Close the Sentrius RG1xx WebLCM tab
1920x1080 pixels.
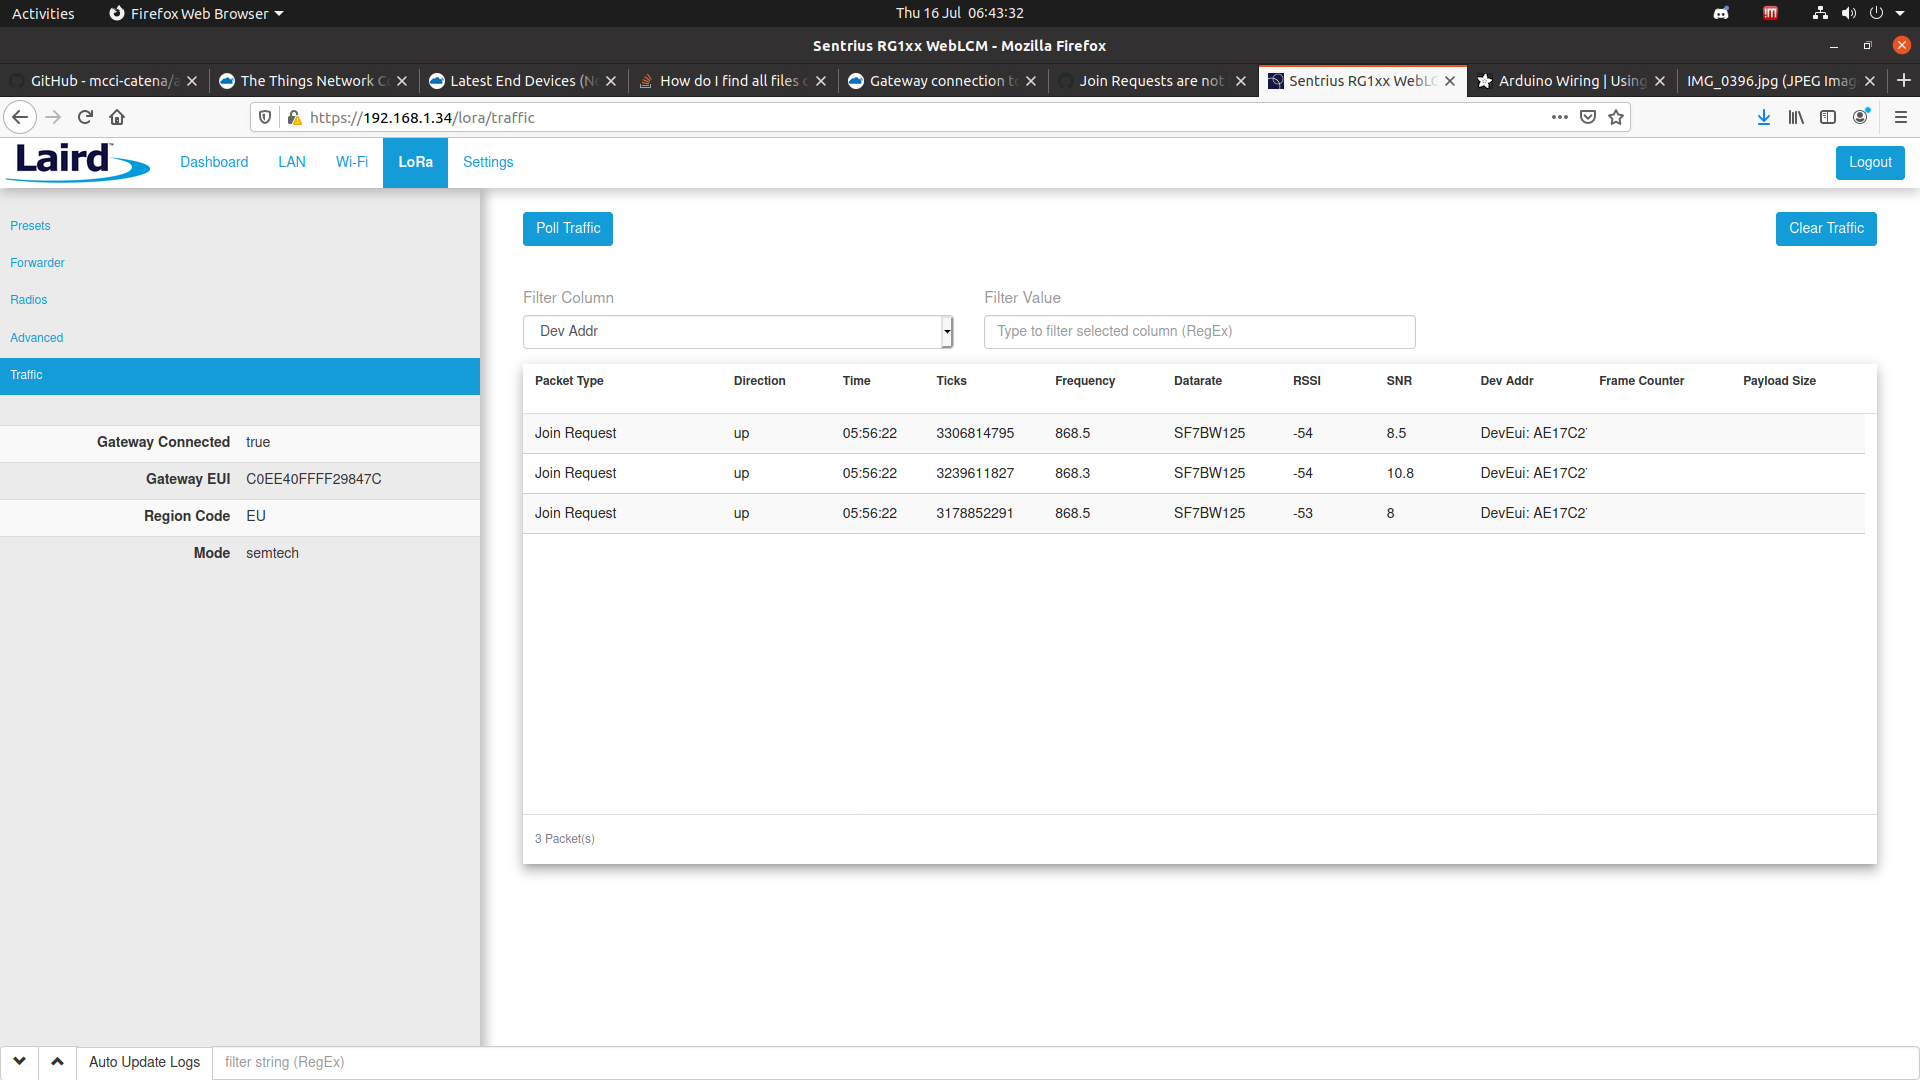click(1450, 81)
